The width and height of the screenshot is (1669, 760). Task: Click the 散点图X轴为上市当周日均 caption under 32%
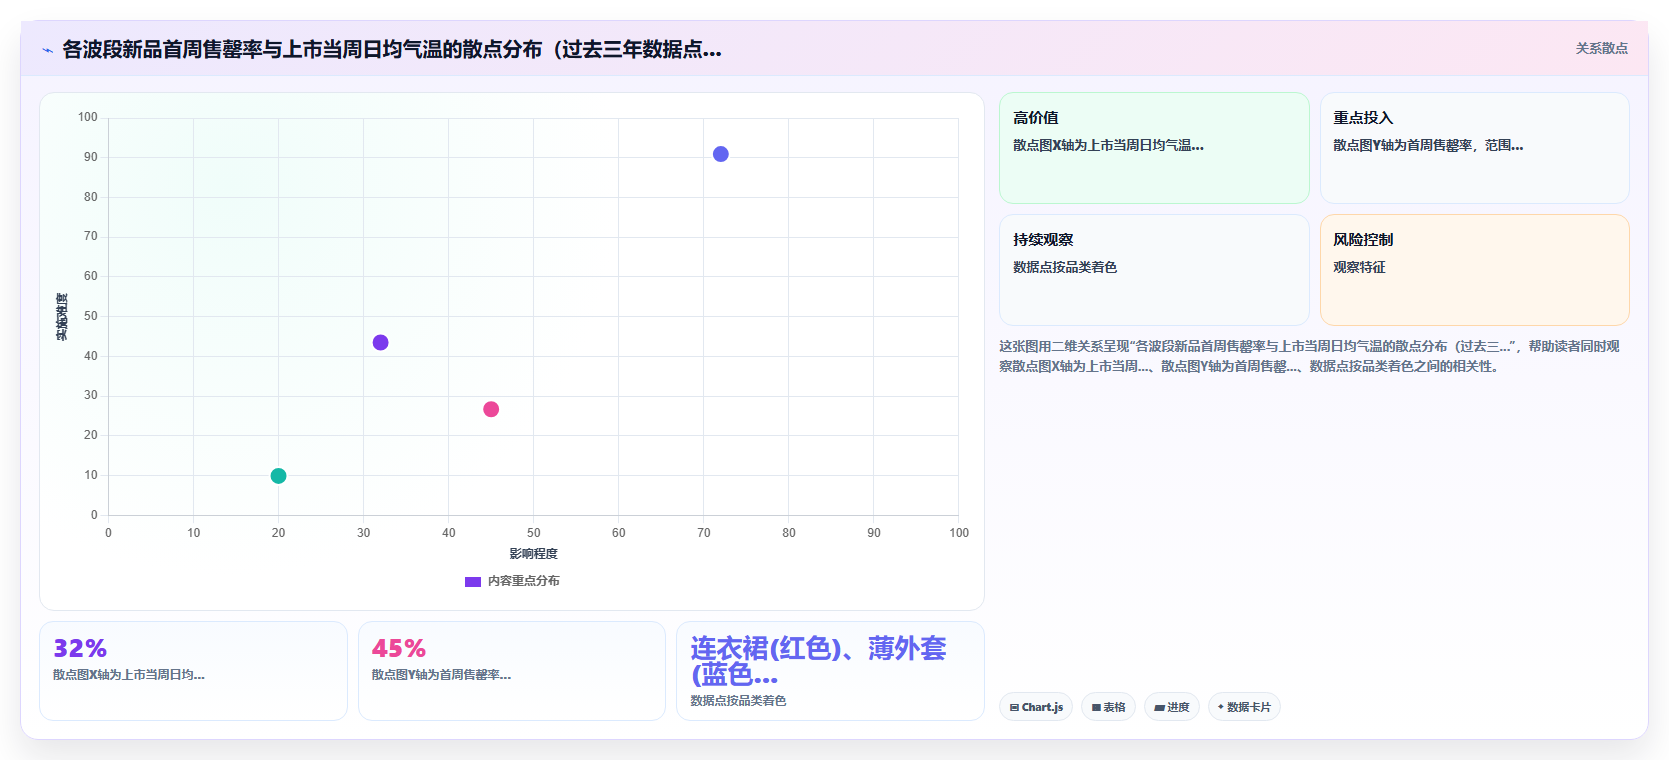pos(129,675)
